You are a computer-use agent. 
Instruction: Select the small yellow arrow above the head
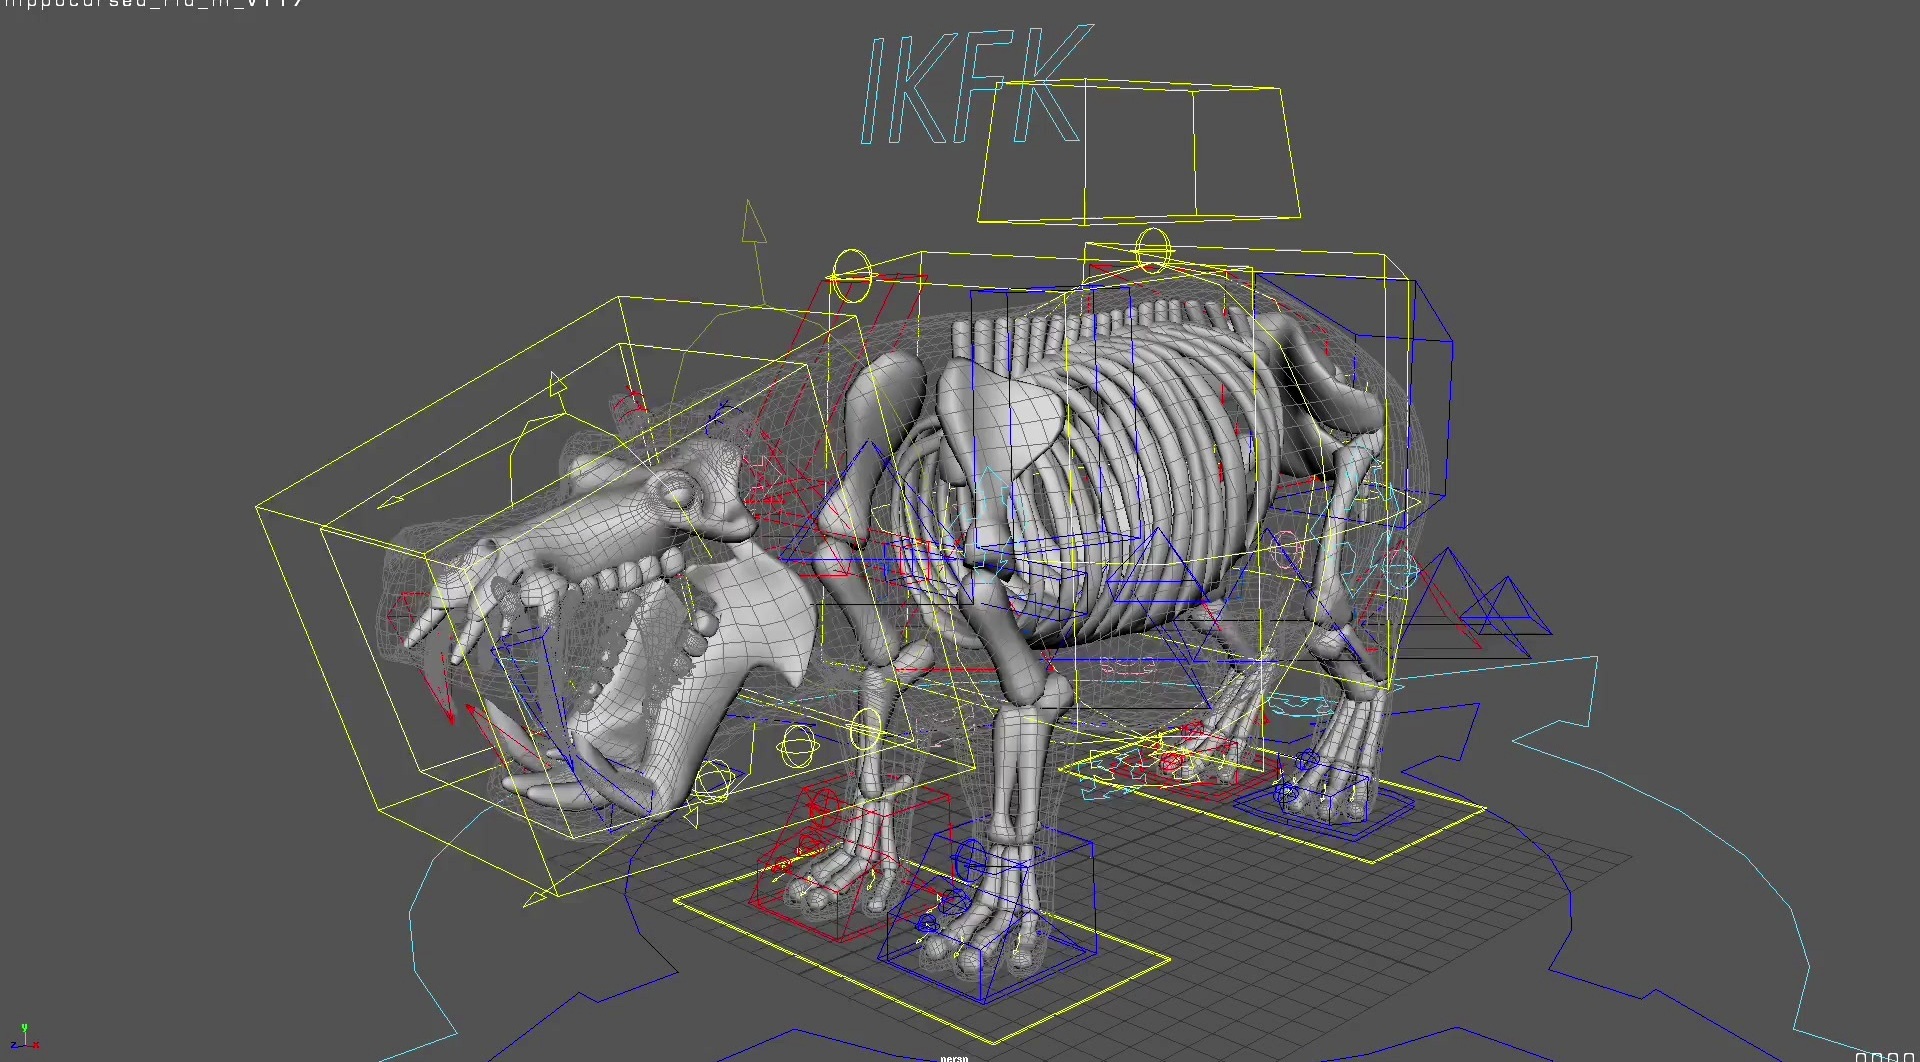tap(557, 385)
